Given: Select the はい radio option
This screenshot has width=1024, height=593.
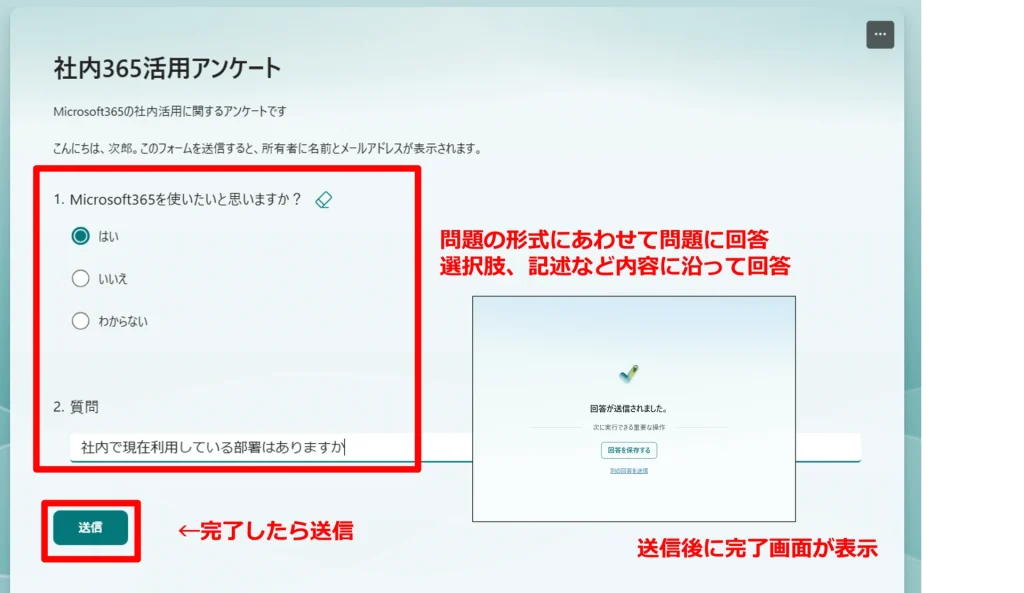Looking at the screenshot, I should click(80, 236).
